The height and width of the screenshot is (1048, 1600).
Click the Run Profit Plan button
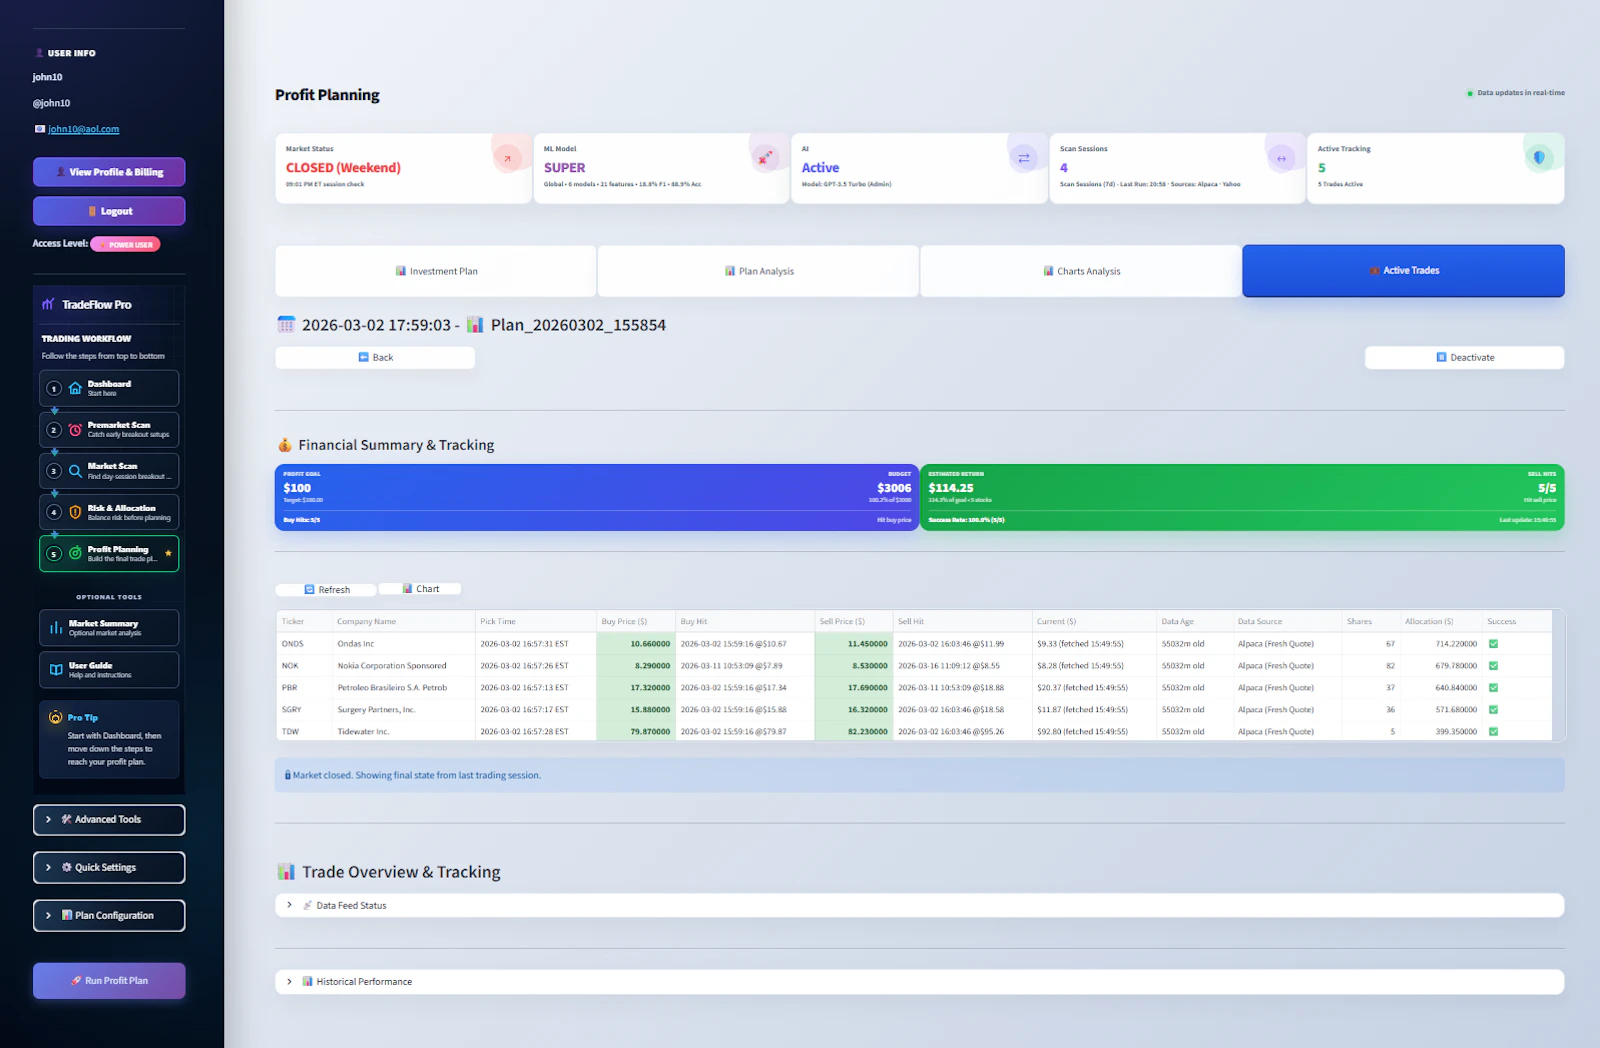[x=109, y=981]
